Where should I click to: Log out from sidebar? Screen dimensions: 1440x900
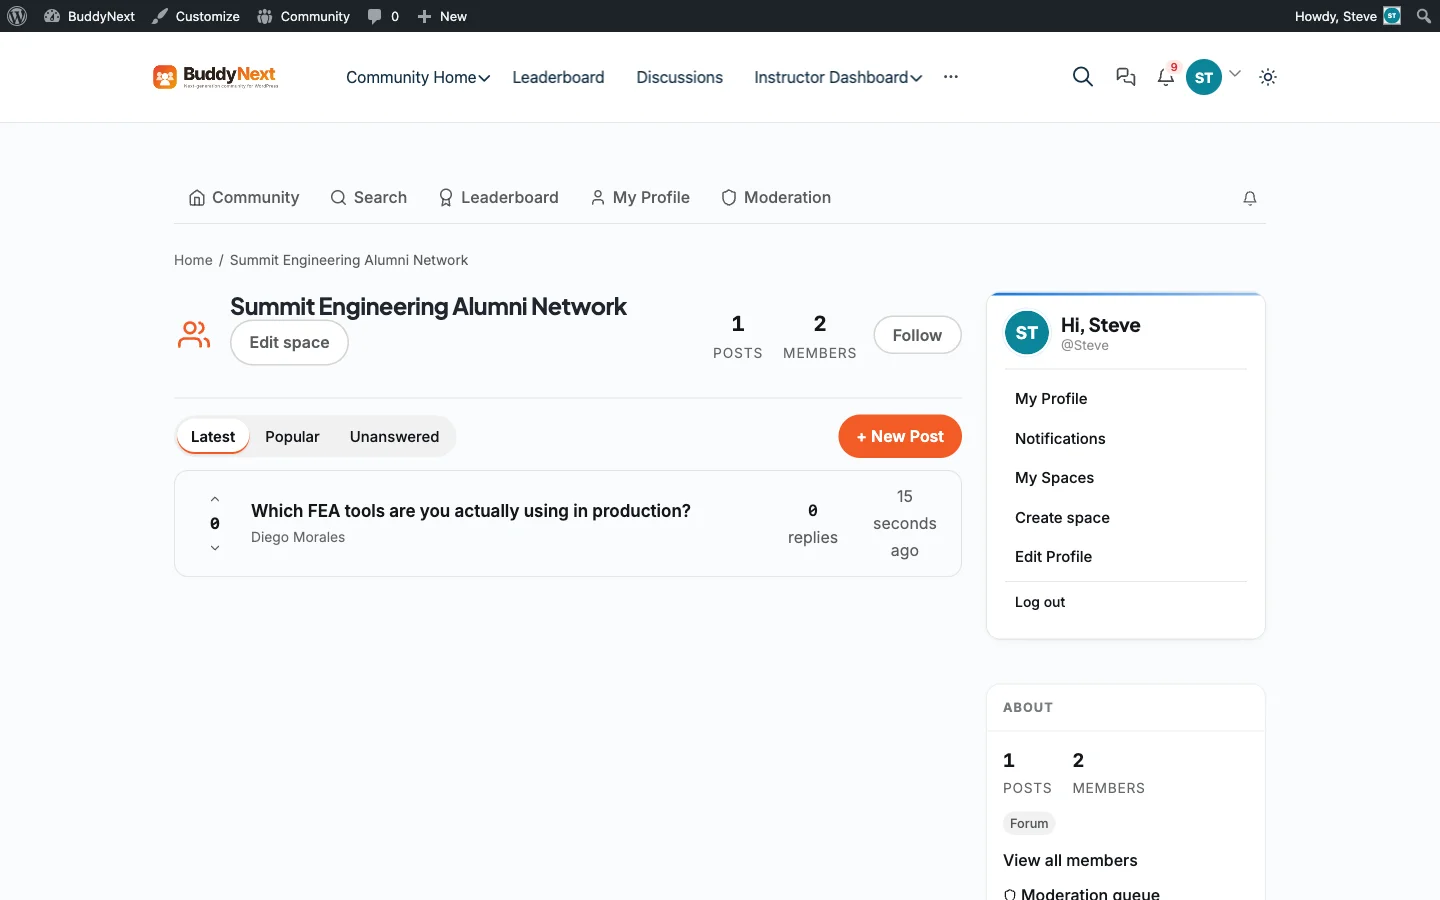coord(1040,602)
